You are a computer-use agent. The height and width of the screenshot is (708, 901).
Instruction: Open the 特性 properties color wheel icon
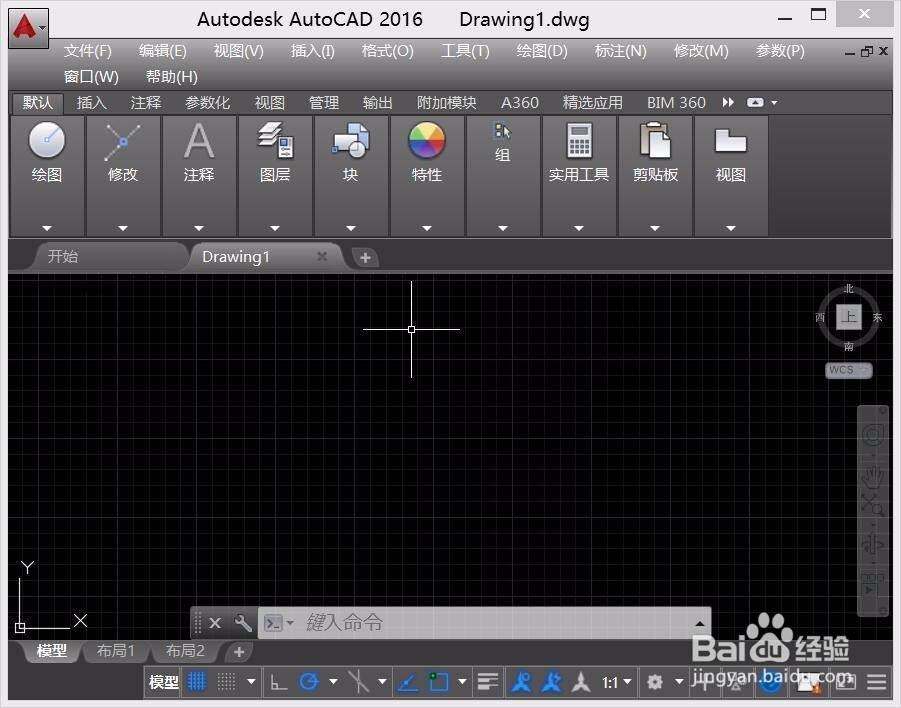coord(426,140)
